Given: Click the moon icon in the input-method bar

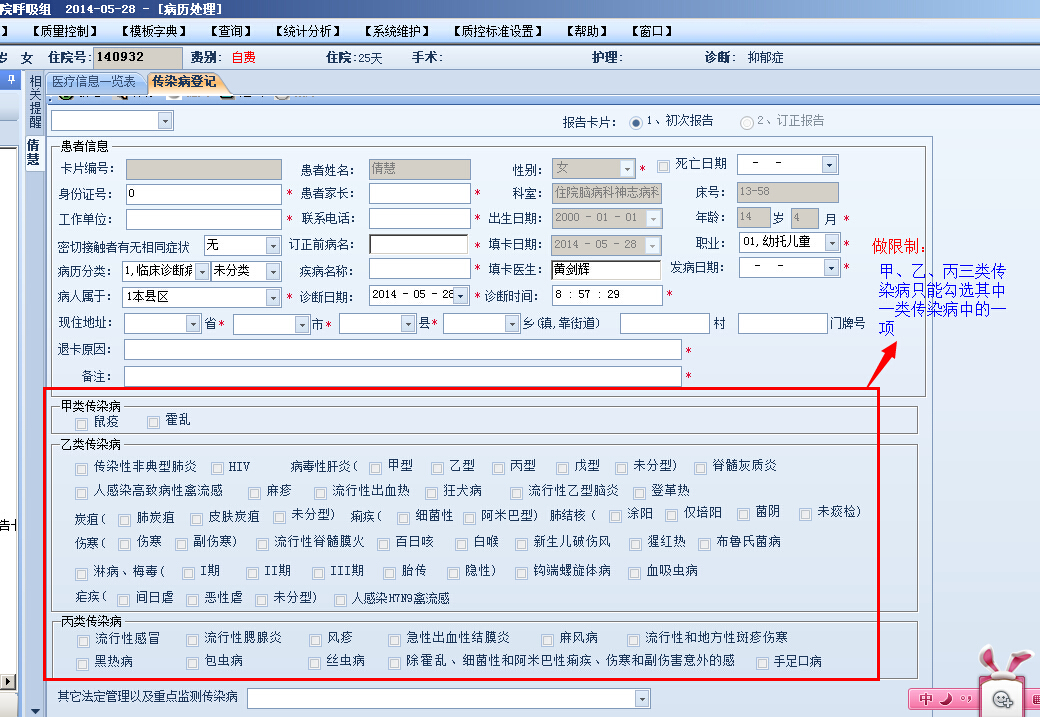Looking at the screenshot, I should (x=946, y=698).
